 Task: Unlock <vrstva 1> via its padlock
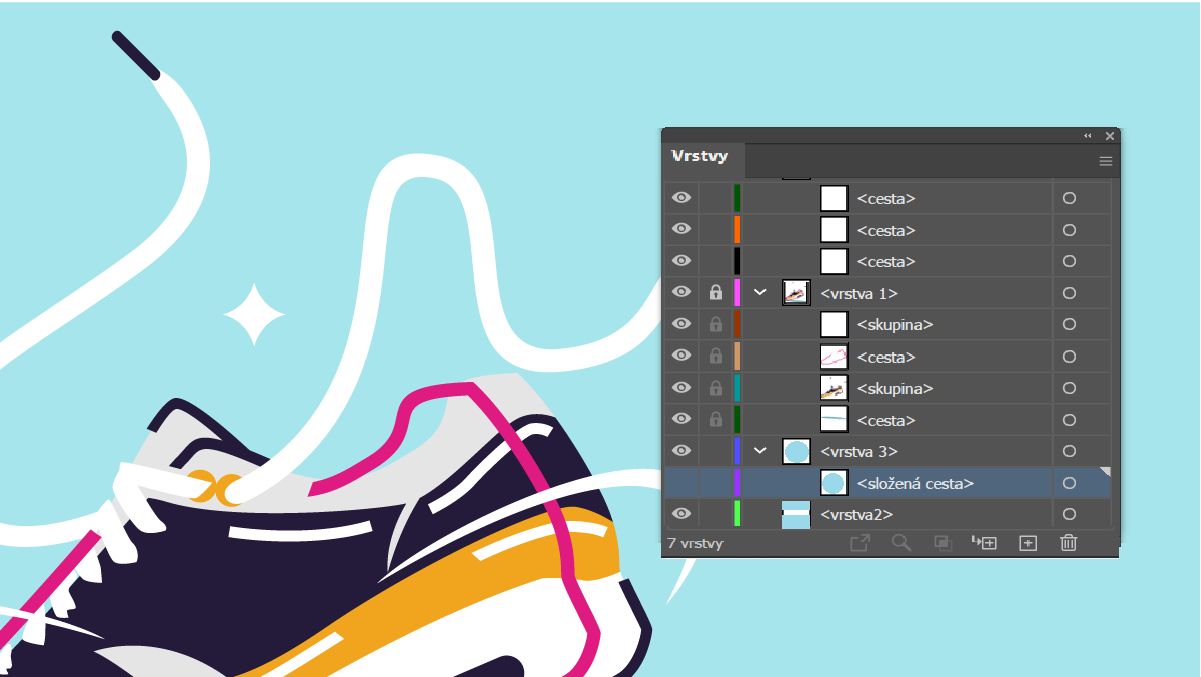[715, 293]
